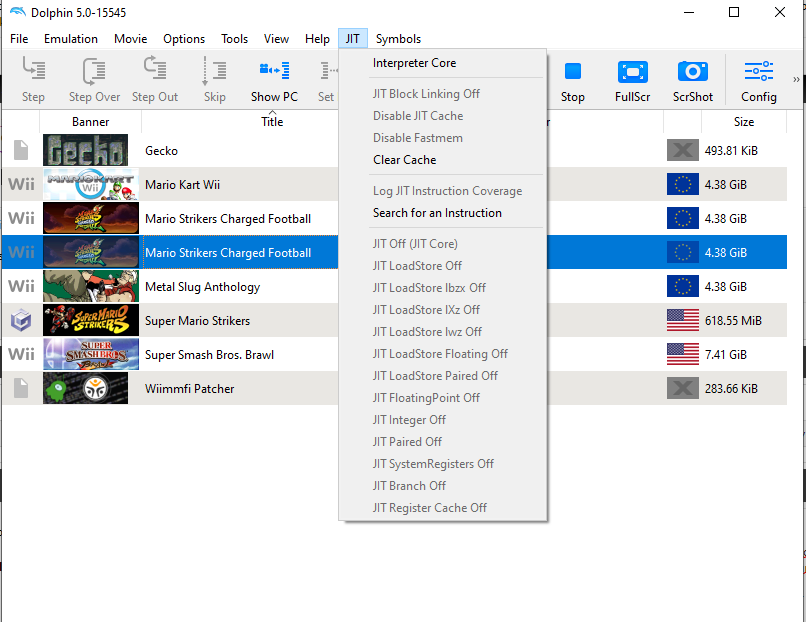Select JIT LoadStore lXz Off entry

point(443,310)
